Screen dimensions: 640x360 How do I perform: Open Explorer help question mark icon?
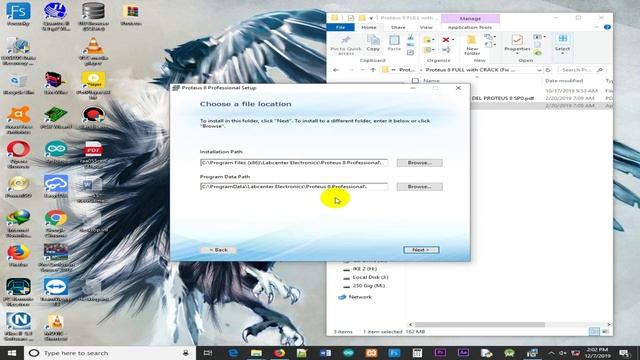(607, 27)
